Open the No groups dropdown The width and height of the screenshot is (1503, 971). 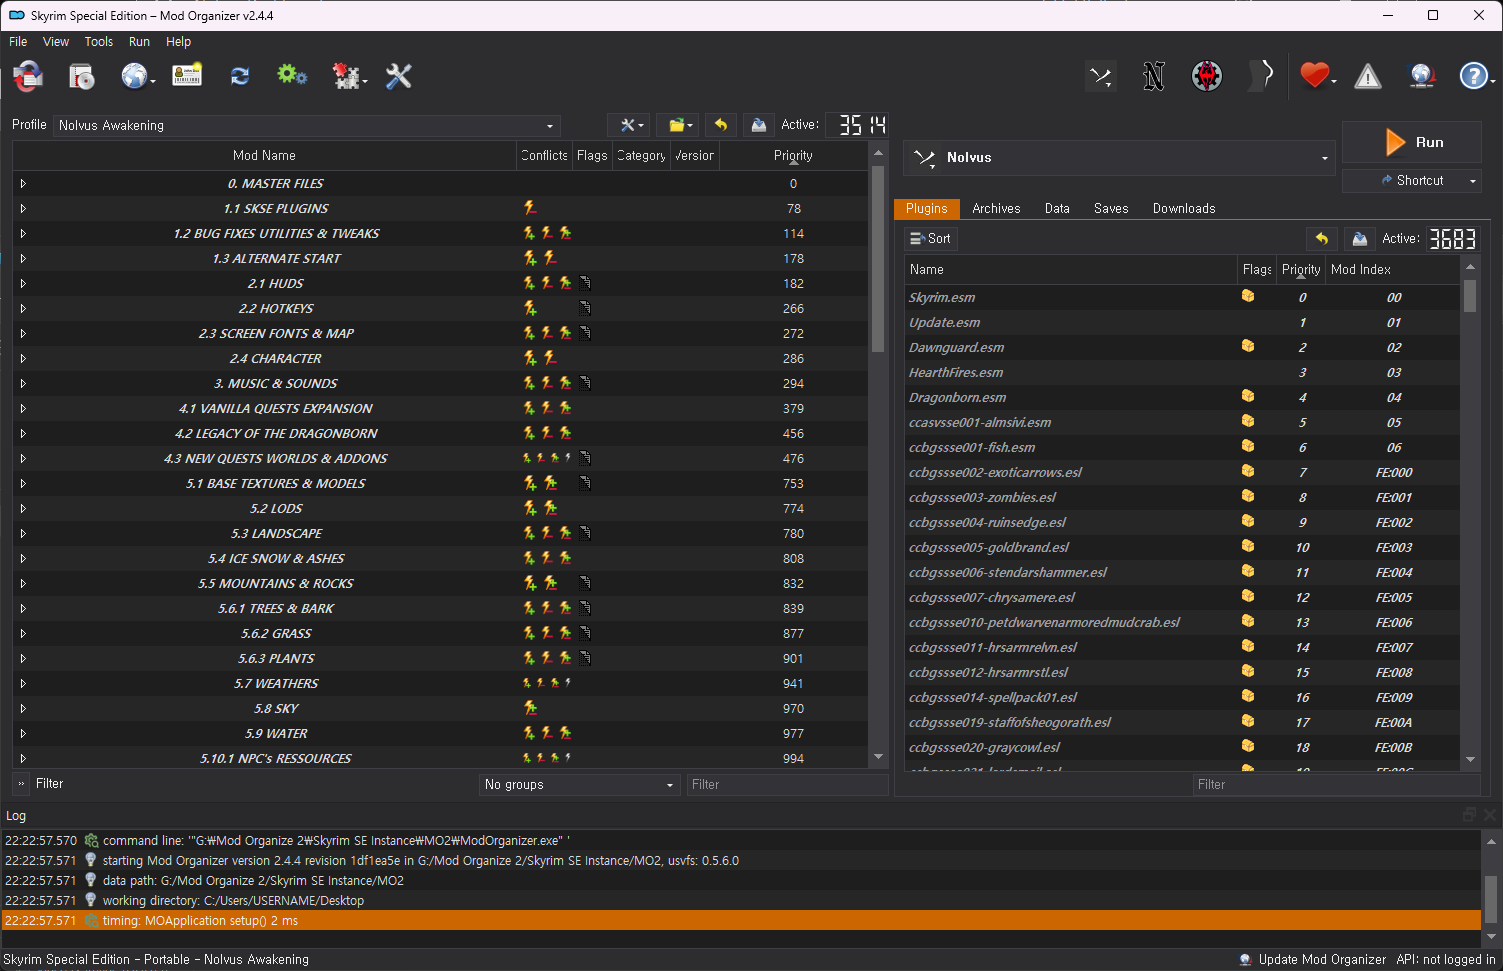[x=579, y=785]
